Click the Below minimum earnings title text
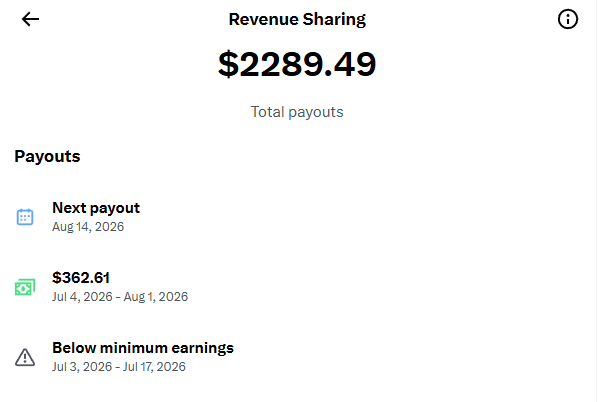This screenshot has height=402, width=615. 143,348
